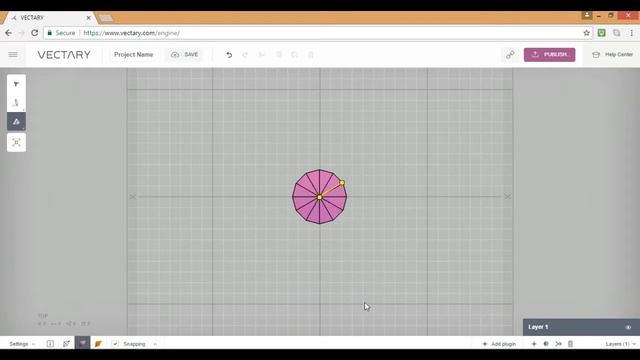640x360 pixels.
Task: Open the Help Center
Action: coord(613,55)
